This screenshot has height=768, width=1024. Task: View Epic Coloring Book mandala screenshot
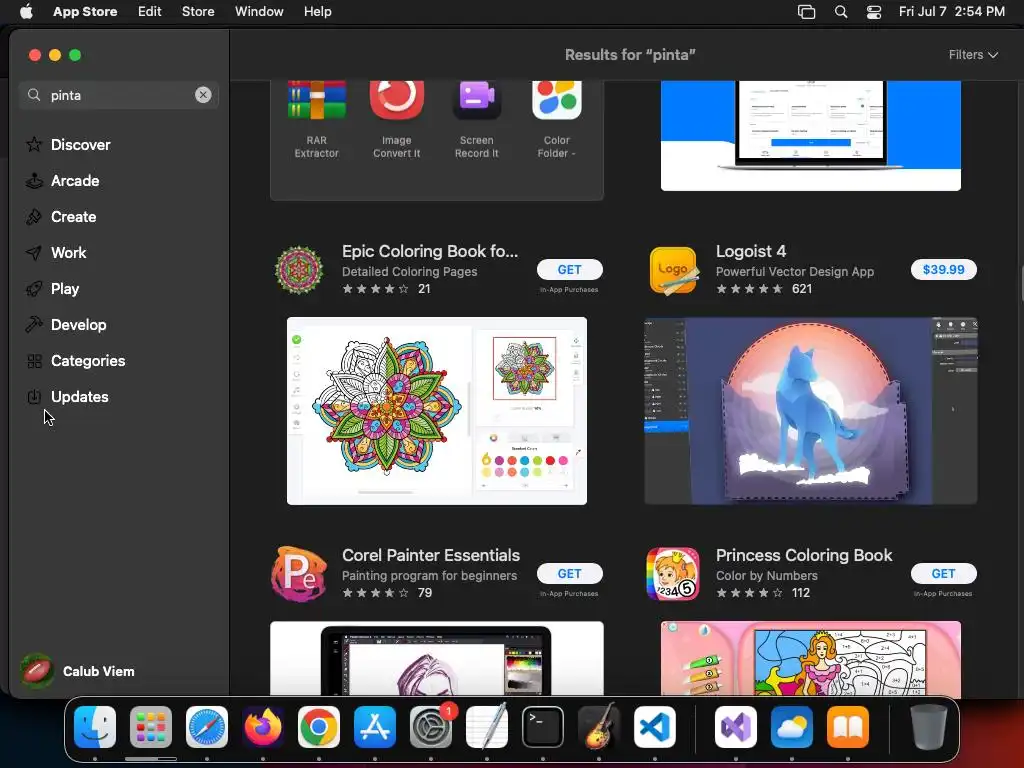pyautogui.click(x=437, y=411)
